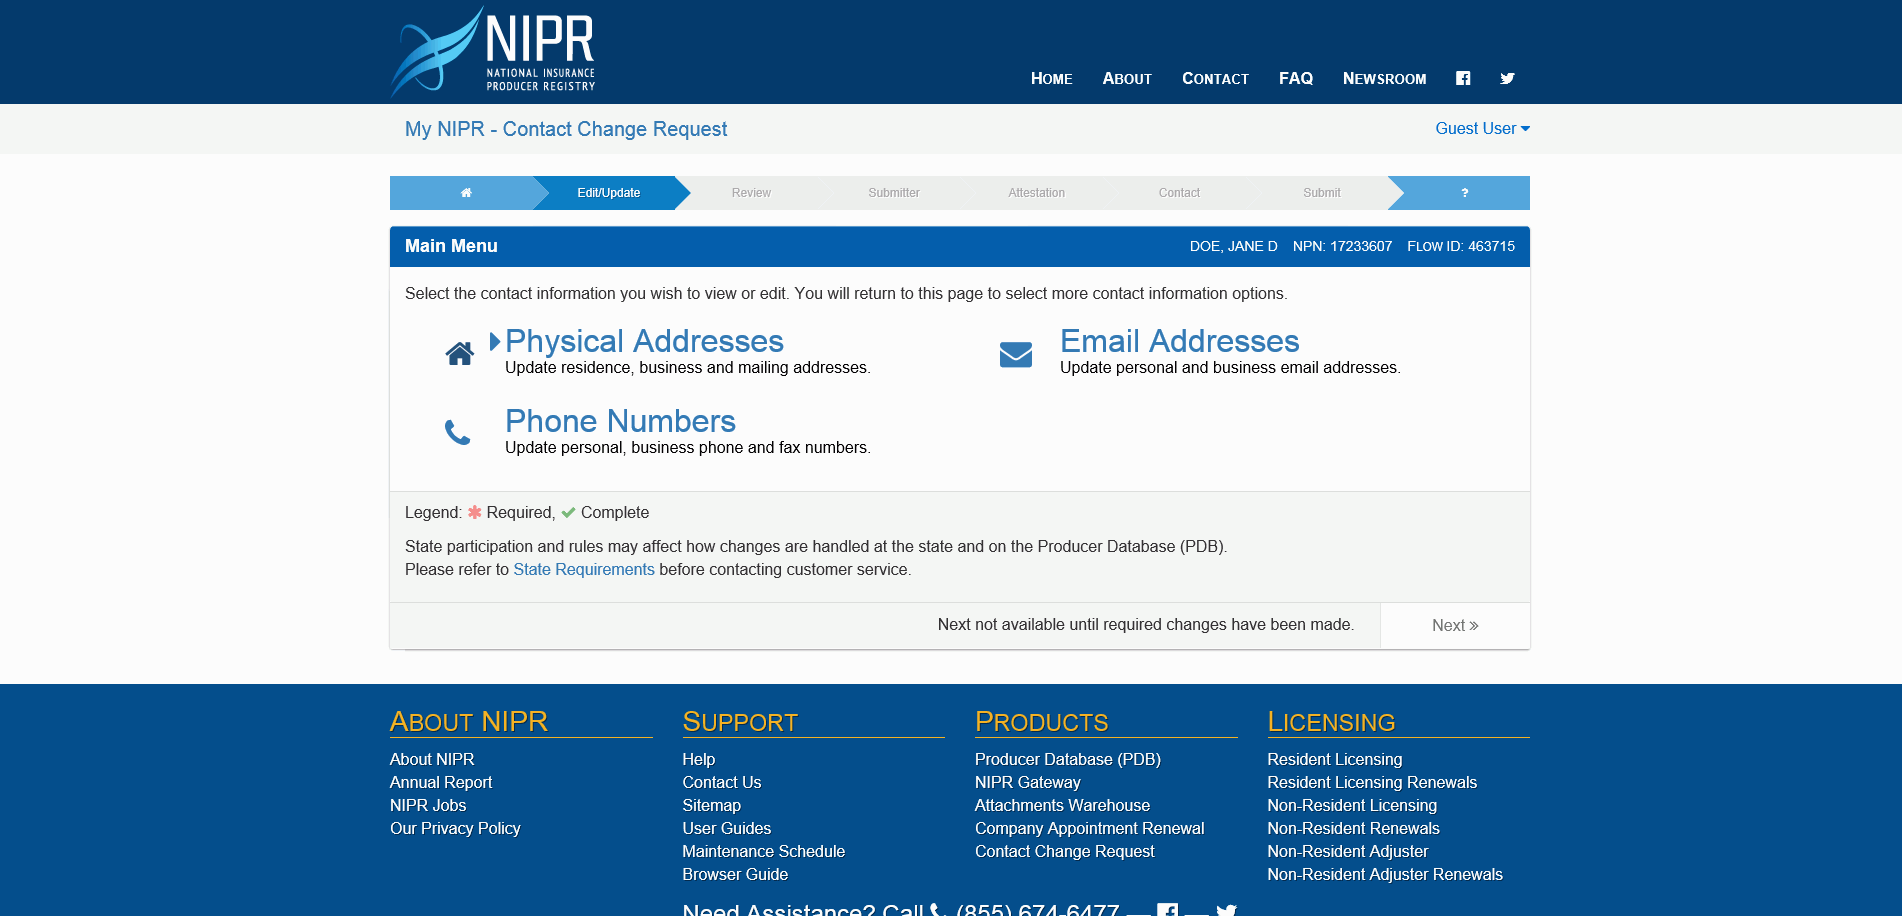Image resolution: width=1902 pixels, height=916 pixels.
Task: Select the Contact progress step
Action: pos(1179,193)
